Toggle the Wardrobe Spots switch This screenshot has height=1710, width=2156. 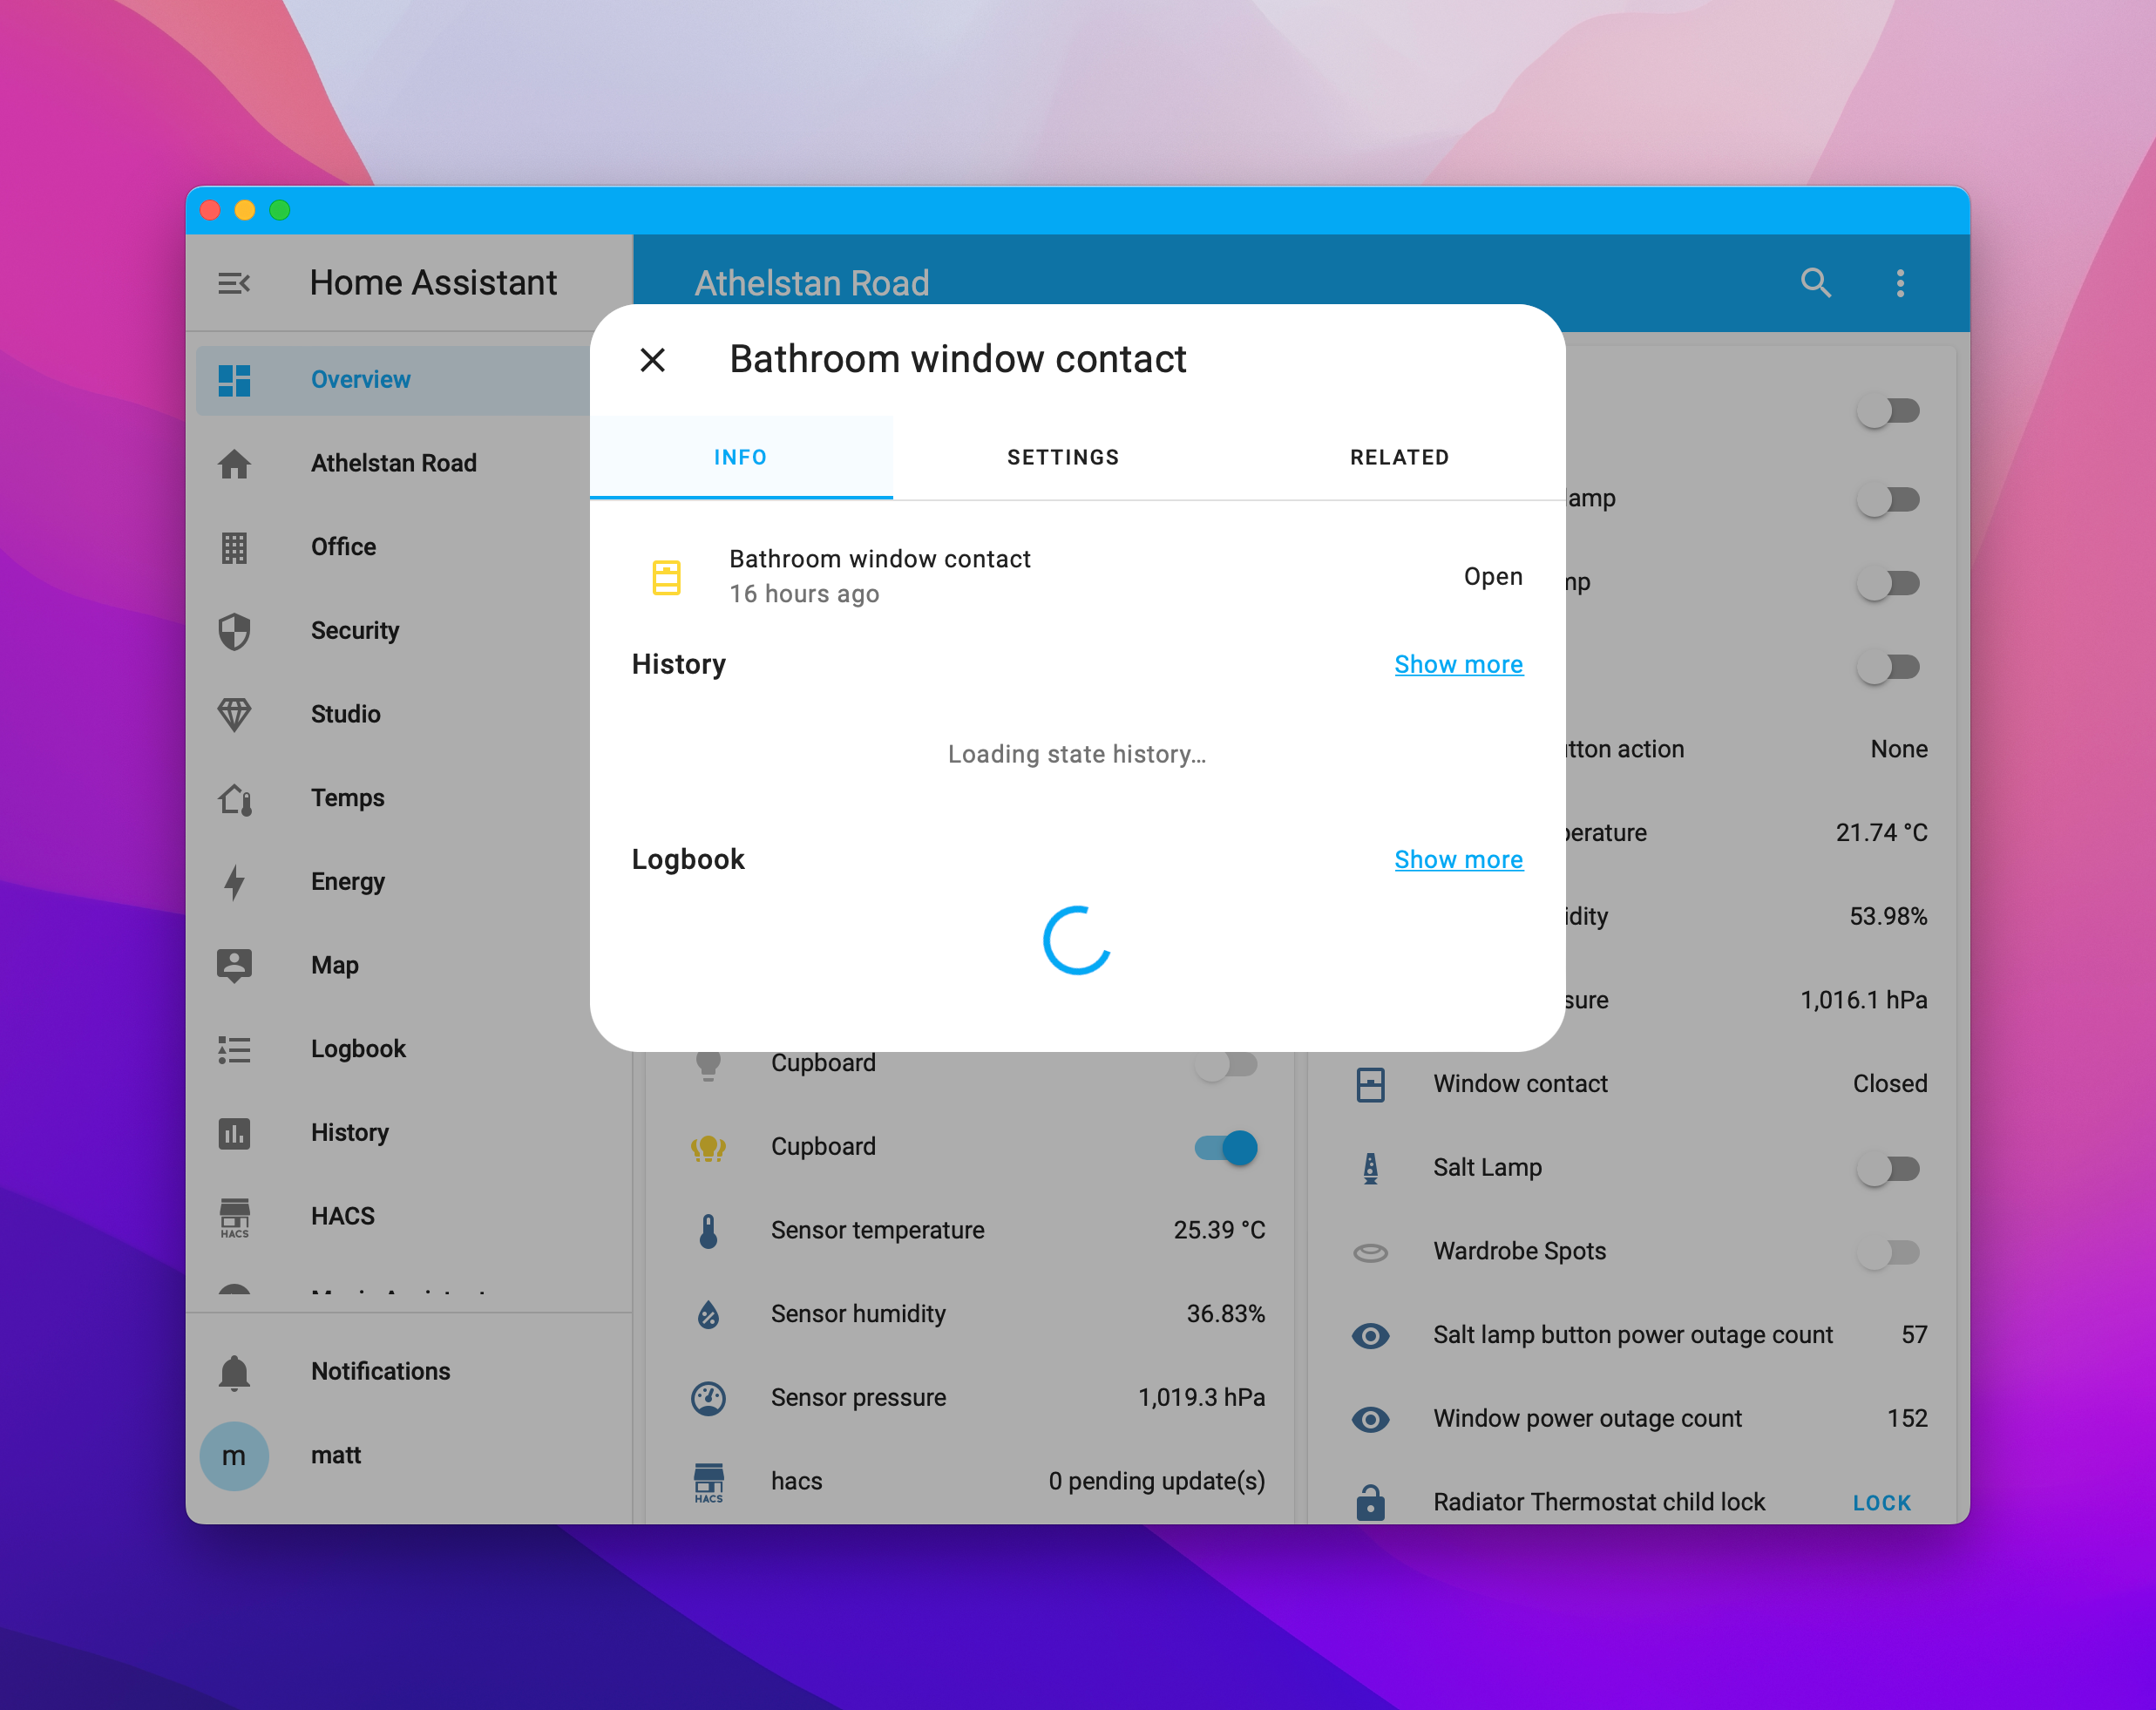(x=1888, y=1251)
